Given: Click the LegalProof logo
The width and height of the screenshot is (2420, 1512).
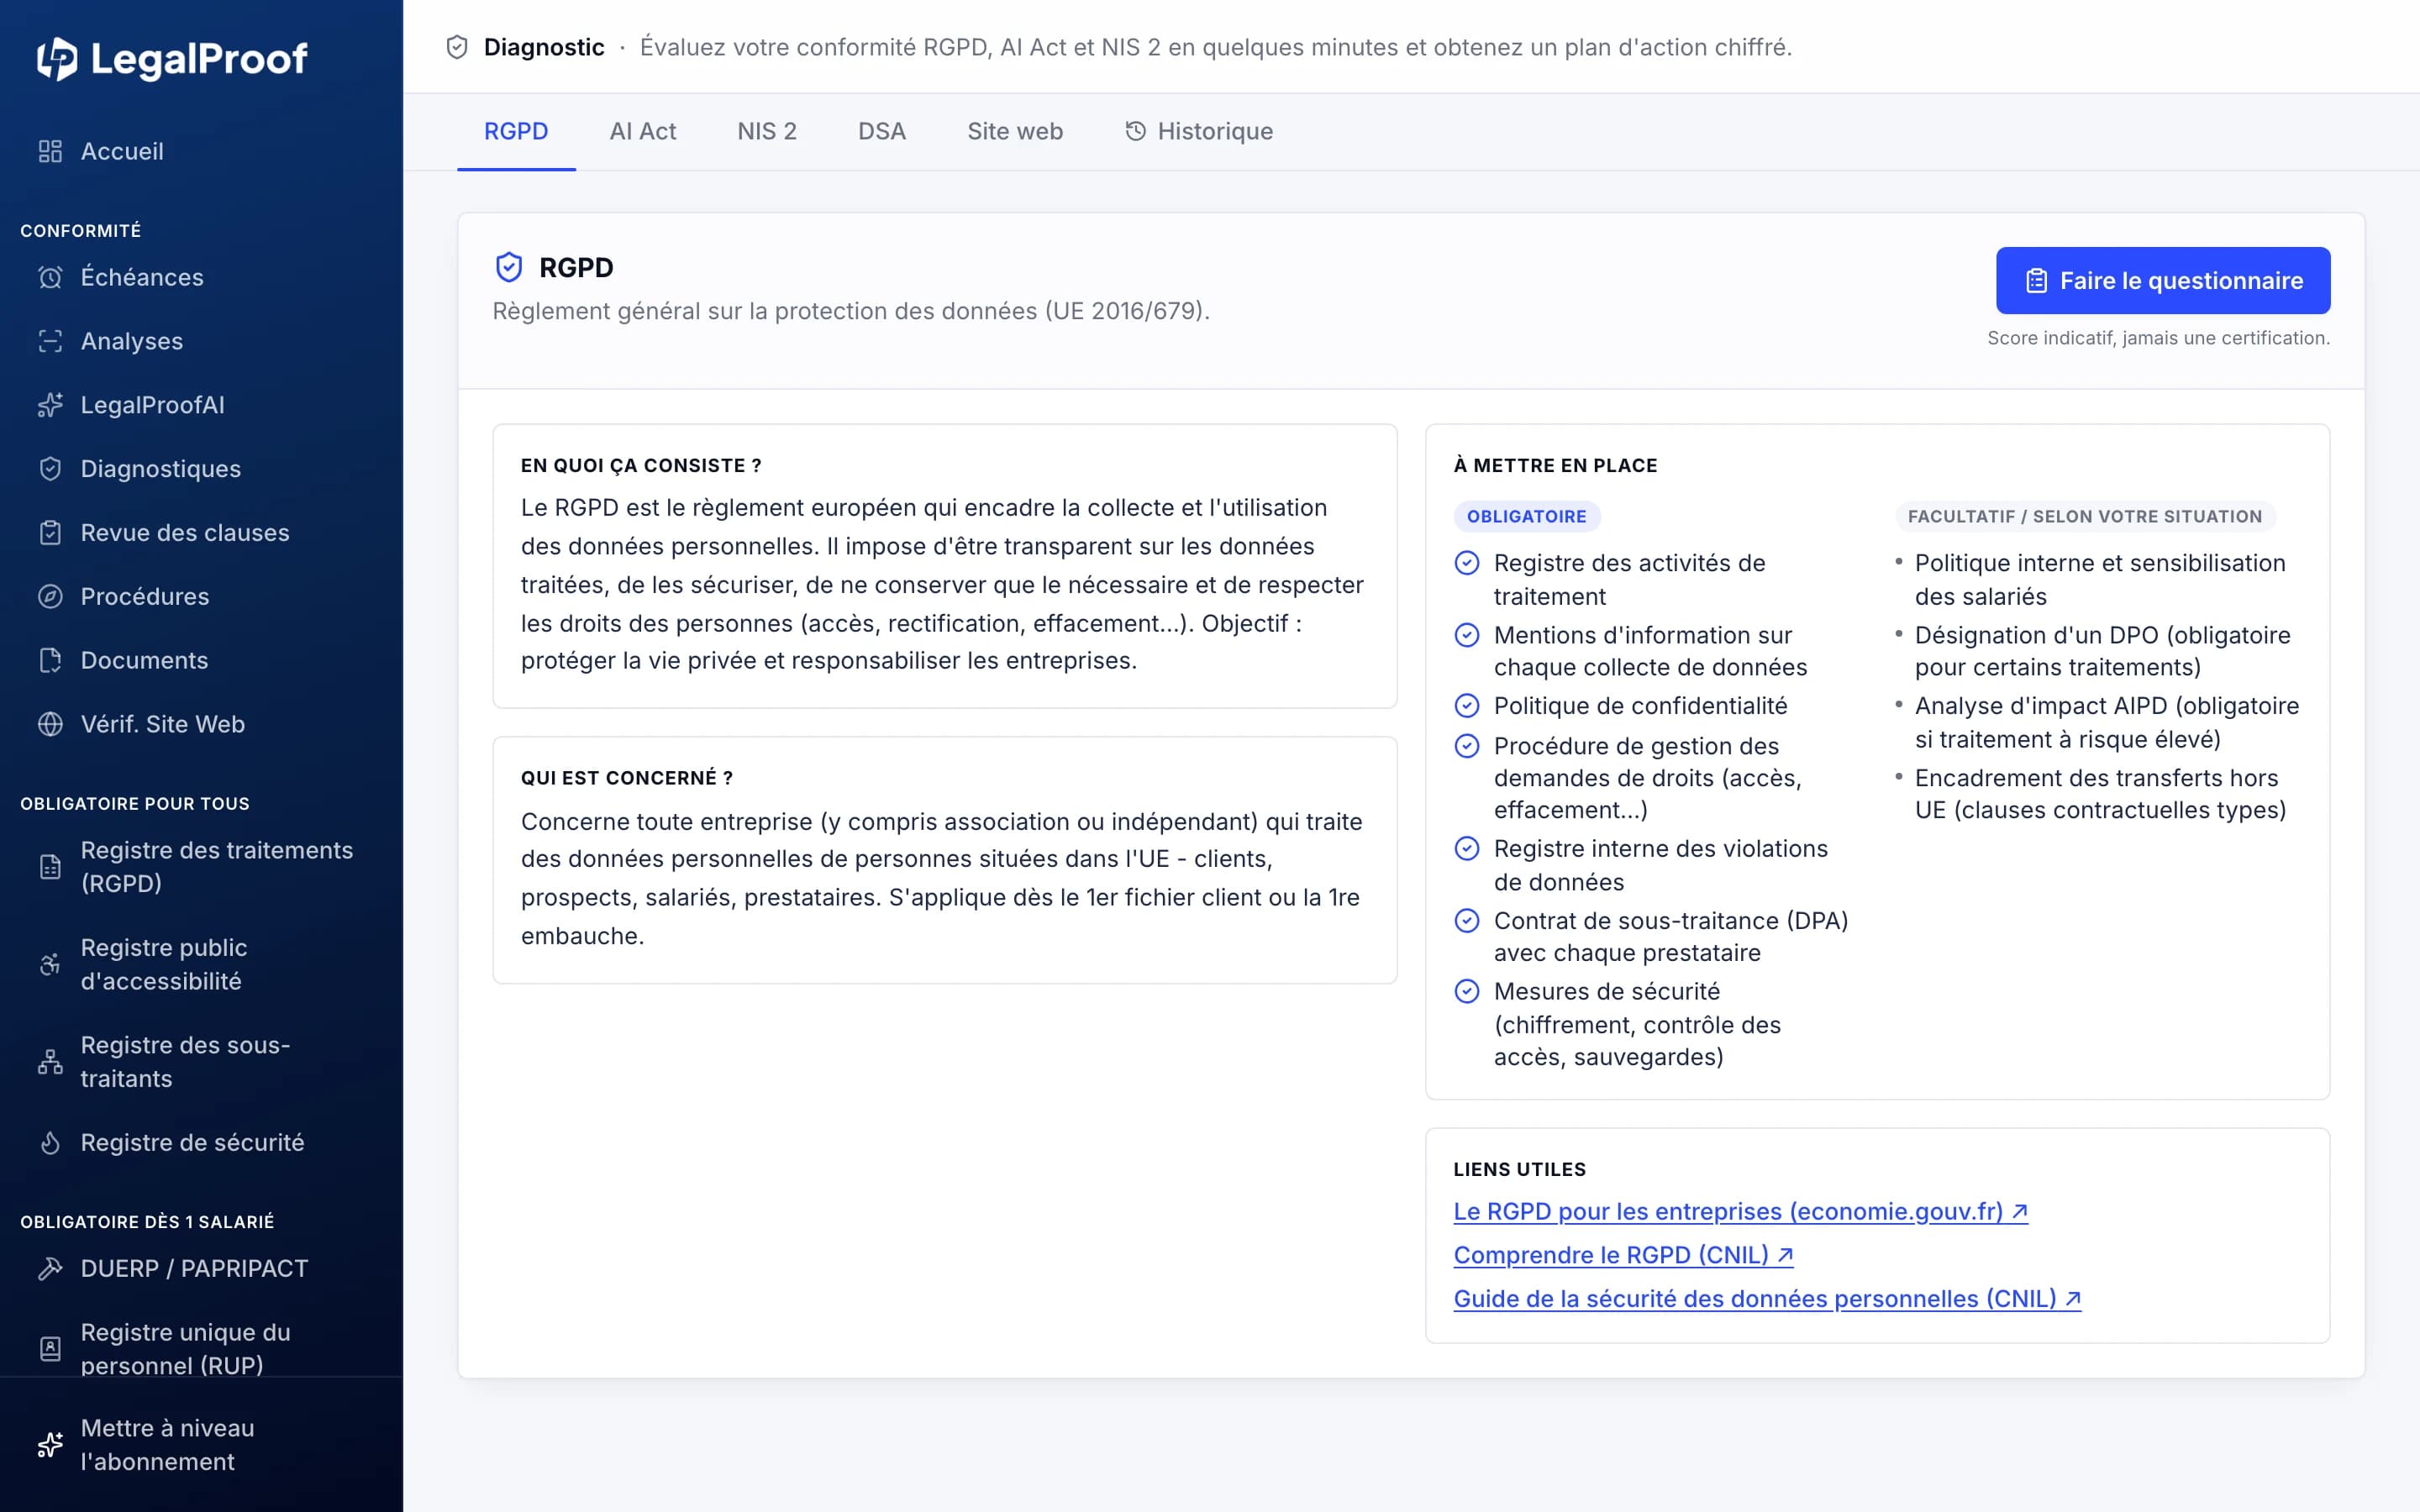Looking at the screenshot, I should [172, 59].
